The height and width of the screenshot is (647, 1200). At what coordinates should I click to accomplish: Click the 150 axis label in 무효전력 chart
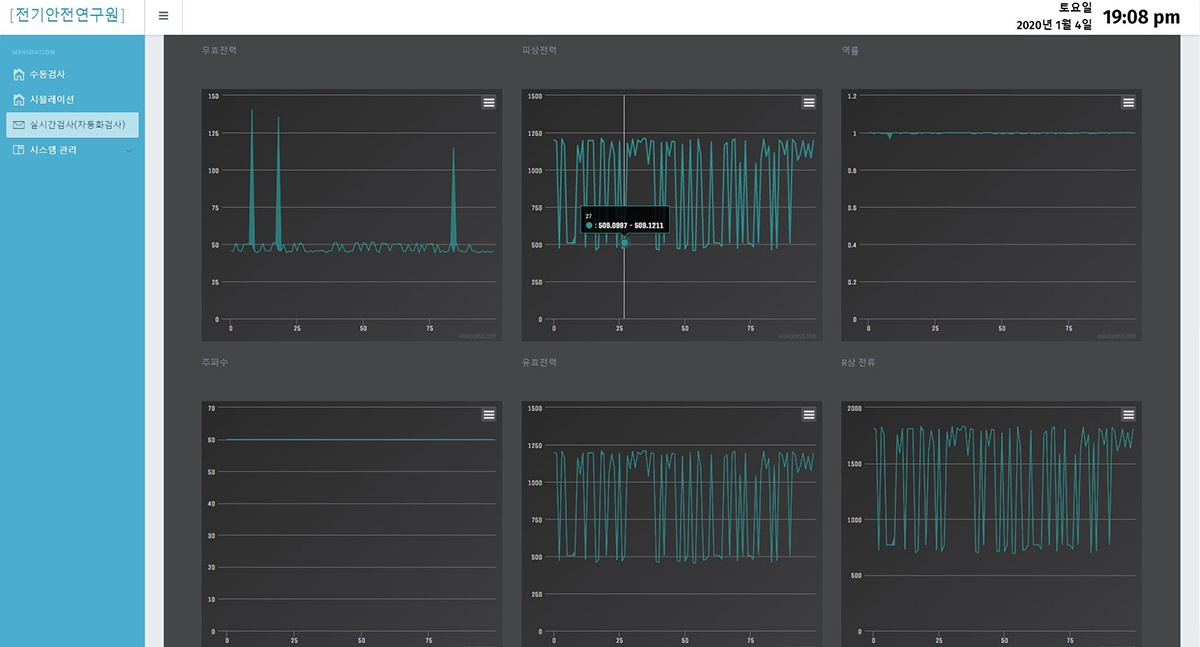click(213, 96)
